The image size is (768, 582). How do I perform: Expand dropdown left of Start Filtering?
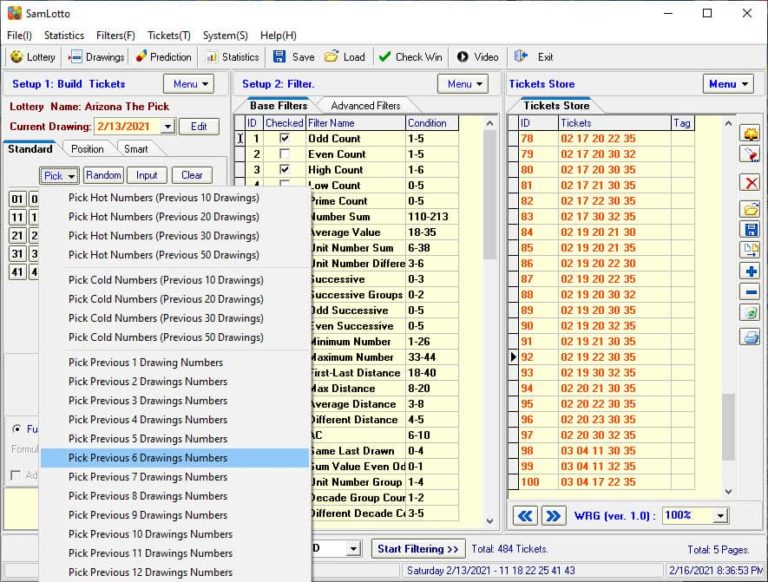(x=353, y=549)
